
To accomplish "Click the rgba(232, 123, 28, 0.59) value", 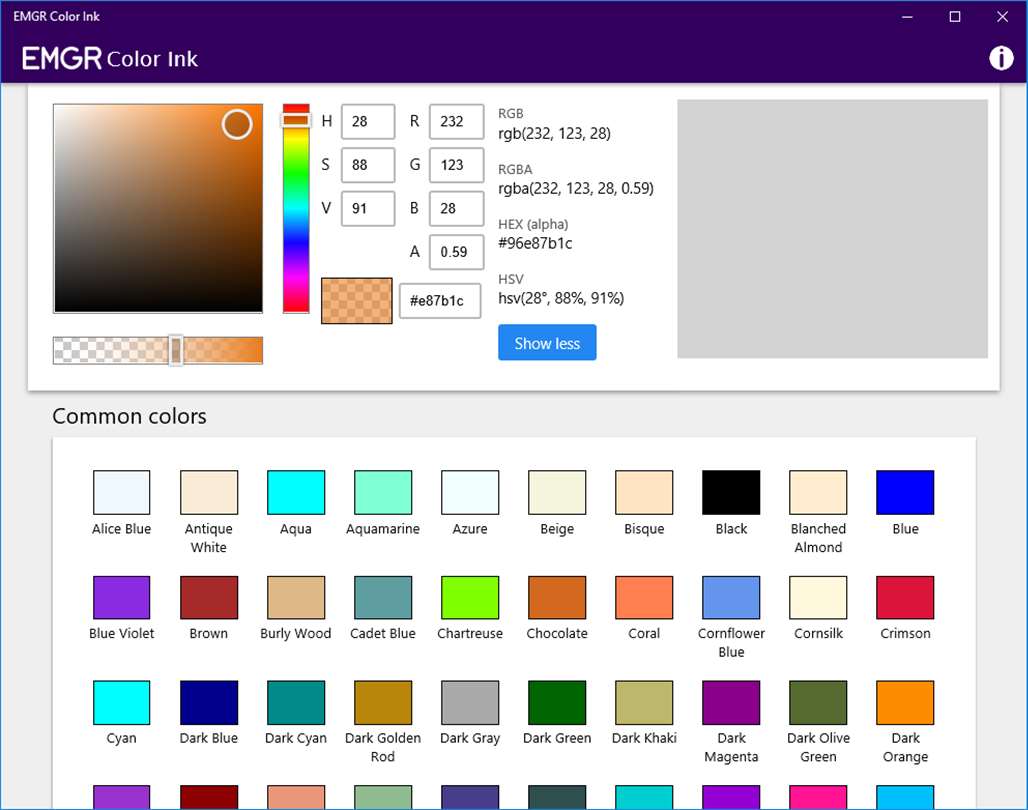I will 576,189.
